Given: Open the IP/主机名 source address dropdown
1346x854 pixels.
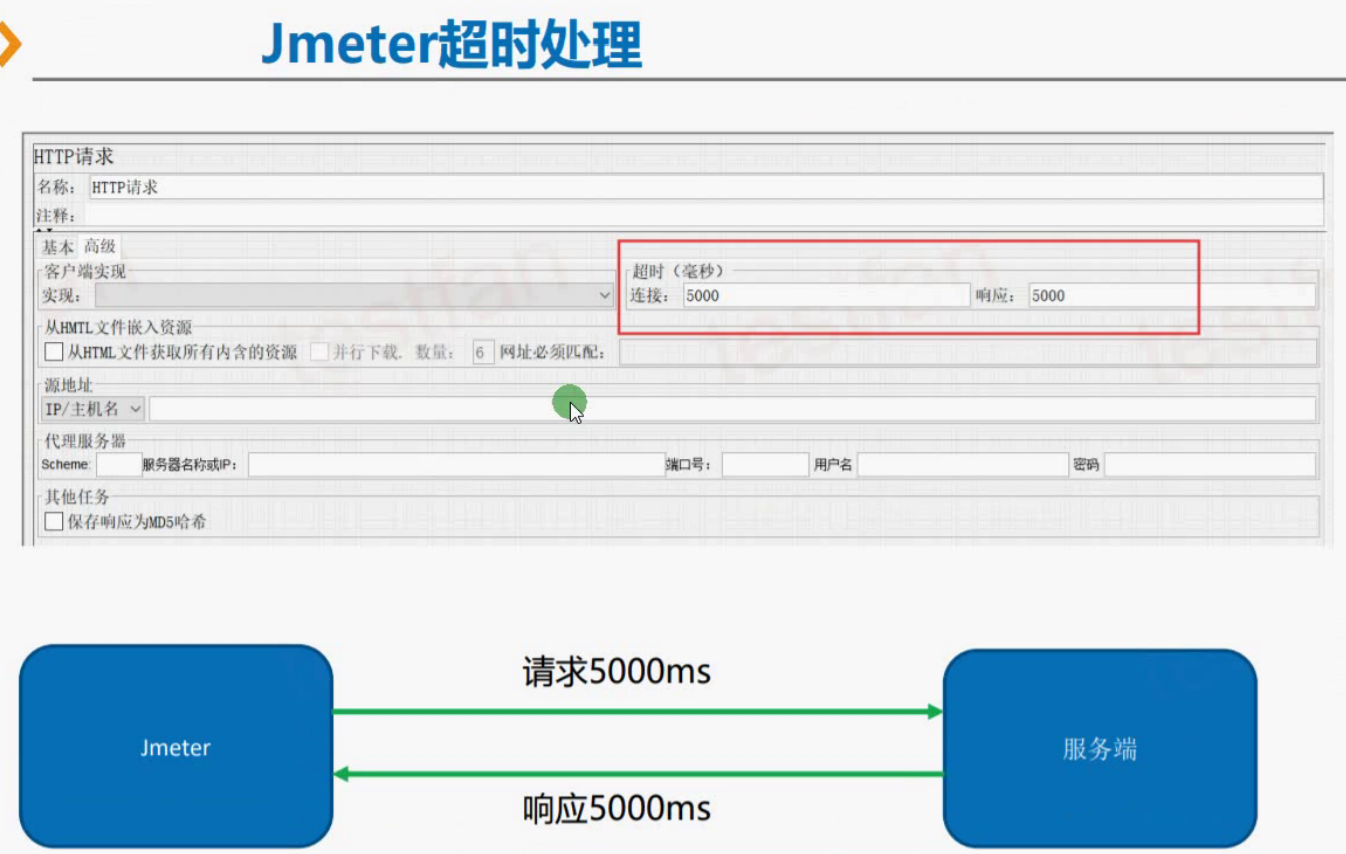Looking at the screenshot, I should tap(93, 409).
